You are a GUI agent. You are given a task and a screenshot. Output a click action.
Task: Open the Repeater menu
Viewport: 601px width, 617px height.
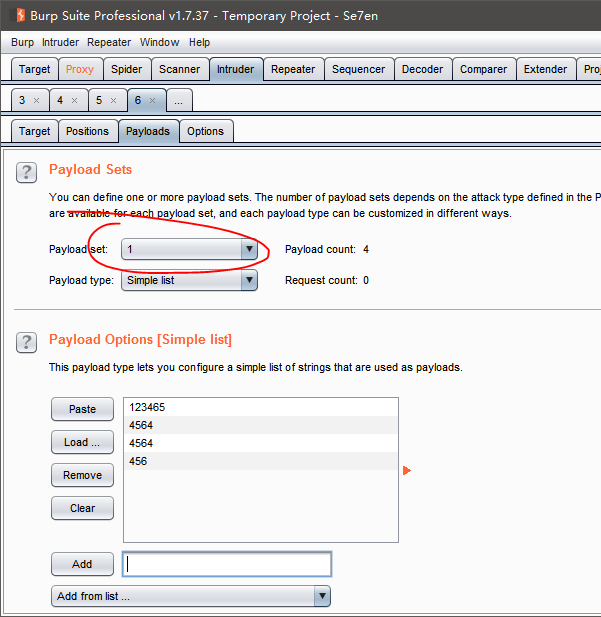(x=109, y=42)
